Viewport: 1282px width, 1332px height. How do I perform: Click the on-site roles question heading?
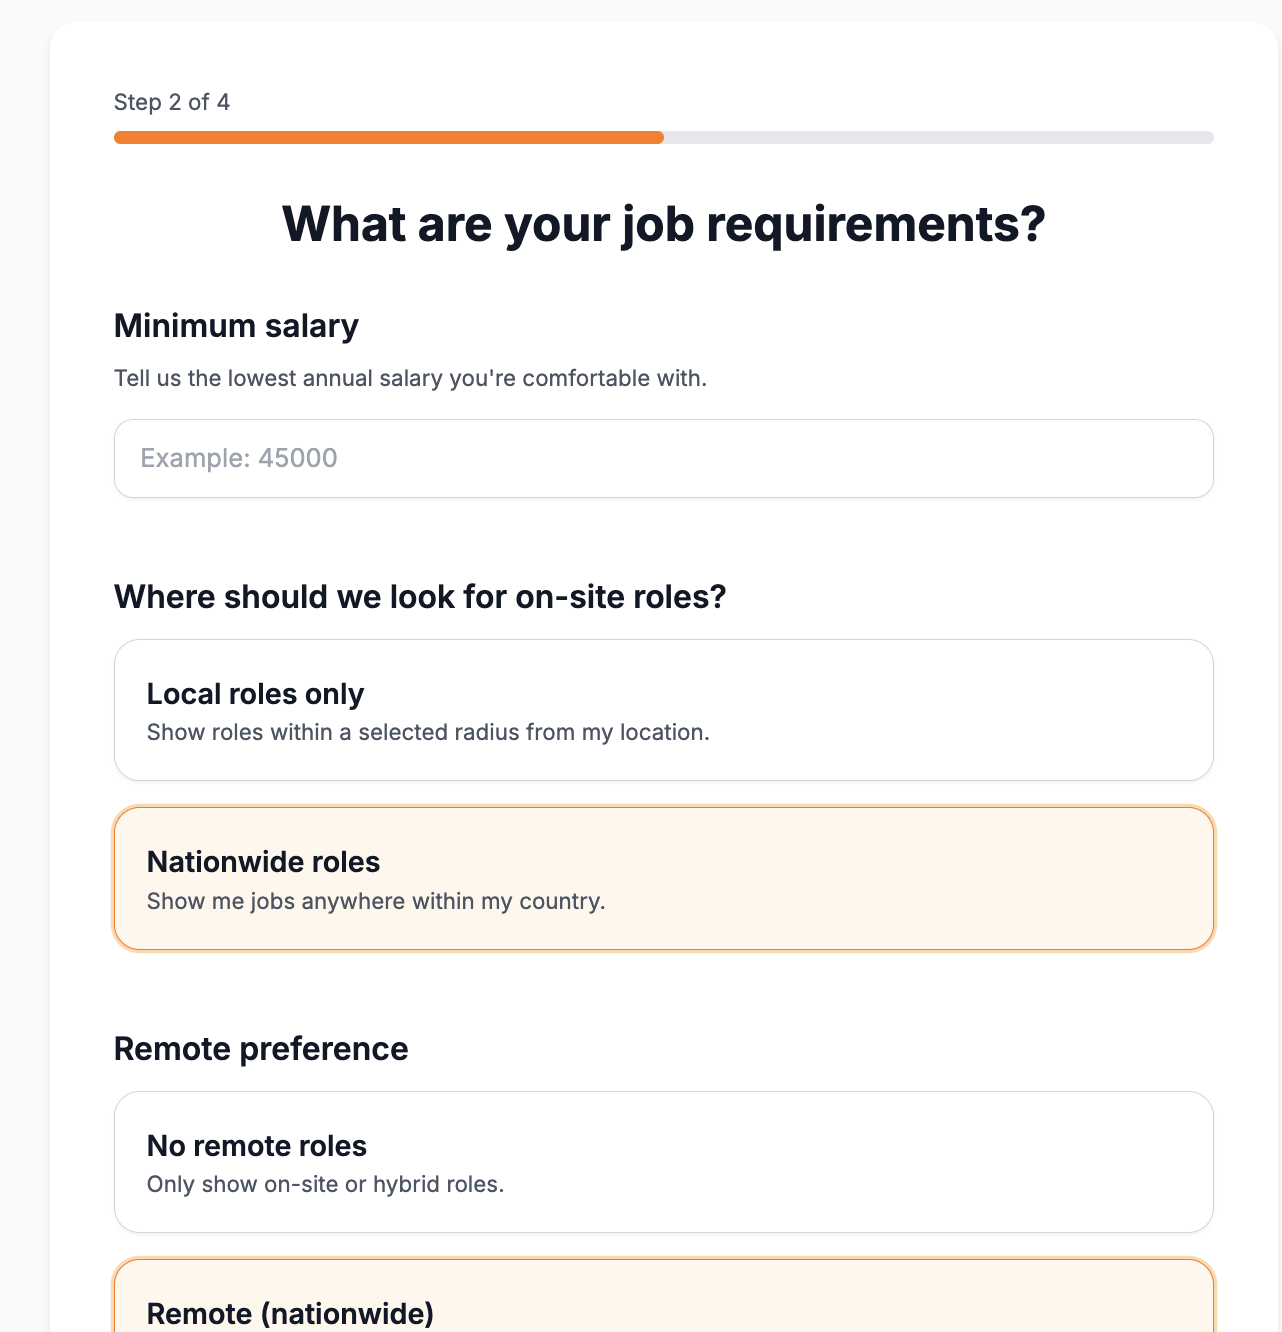(420, 596)
